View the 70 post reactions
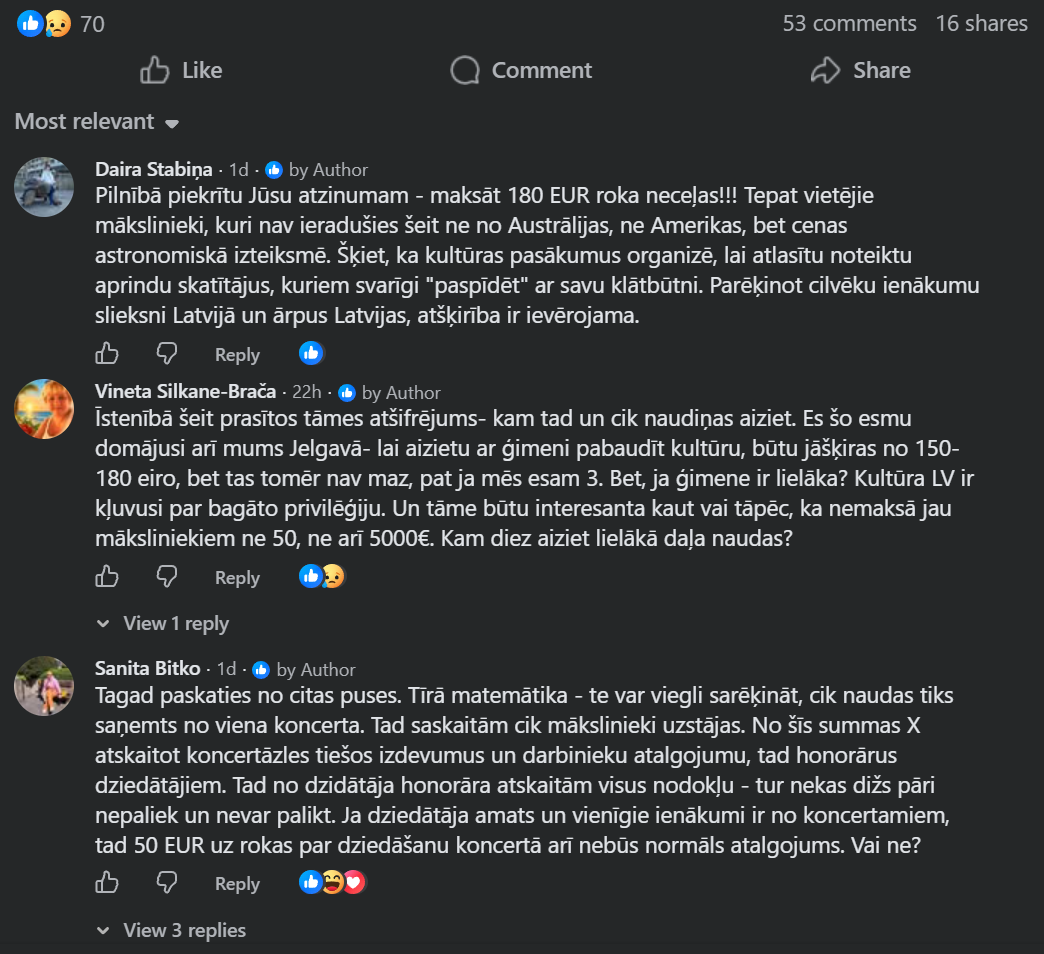 61,24
